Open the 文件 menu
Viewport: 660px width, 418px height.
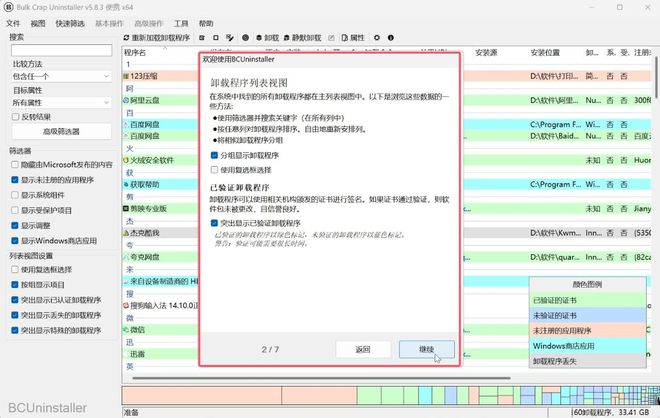tap(13, 24)
